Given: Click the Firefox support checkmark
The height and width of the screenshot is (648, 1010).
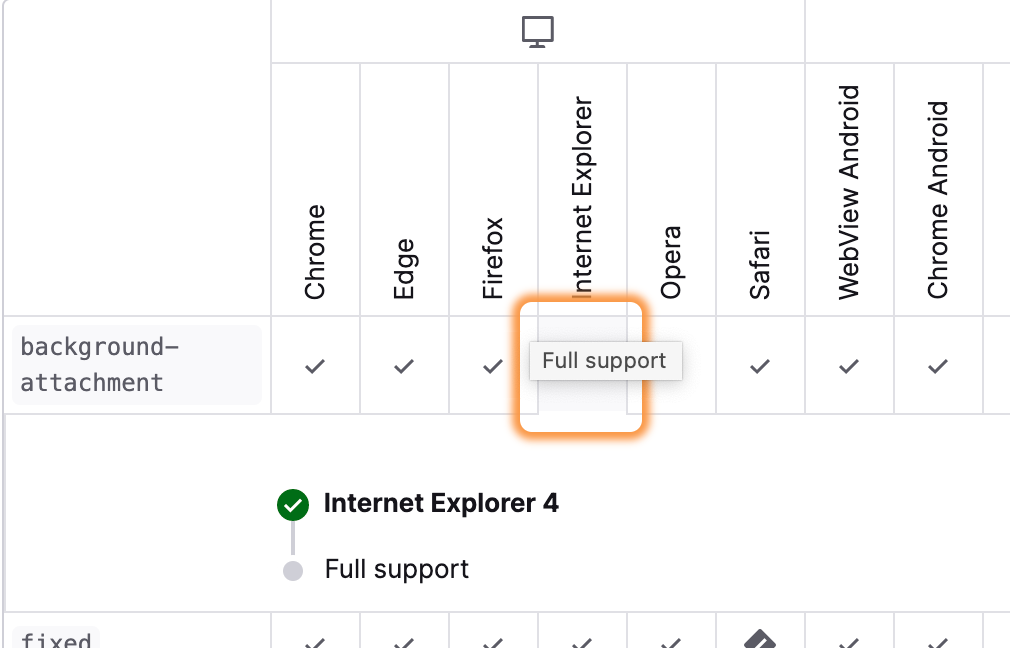Looking at the screenshot, I should pyautogui.click(x=492, y=366).
